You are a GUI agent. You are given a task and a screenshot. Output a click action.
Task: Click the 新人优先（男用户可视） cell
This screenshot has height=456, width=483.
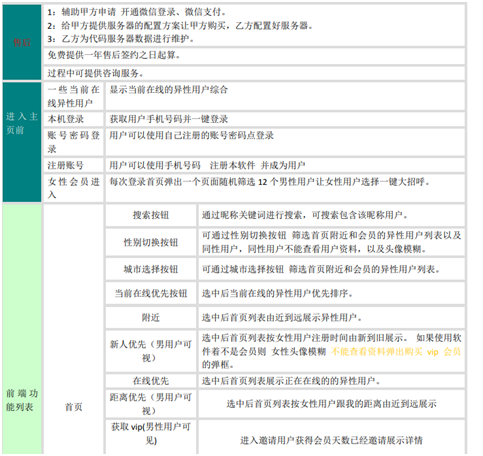coord(151,351)
